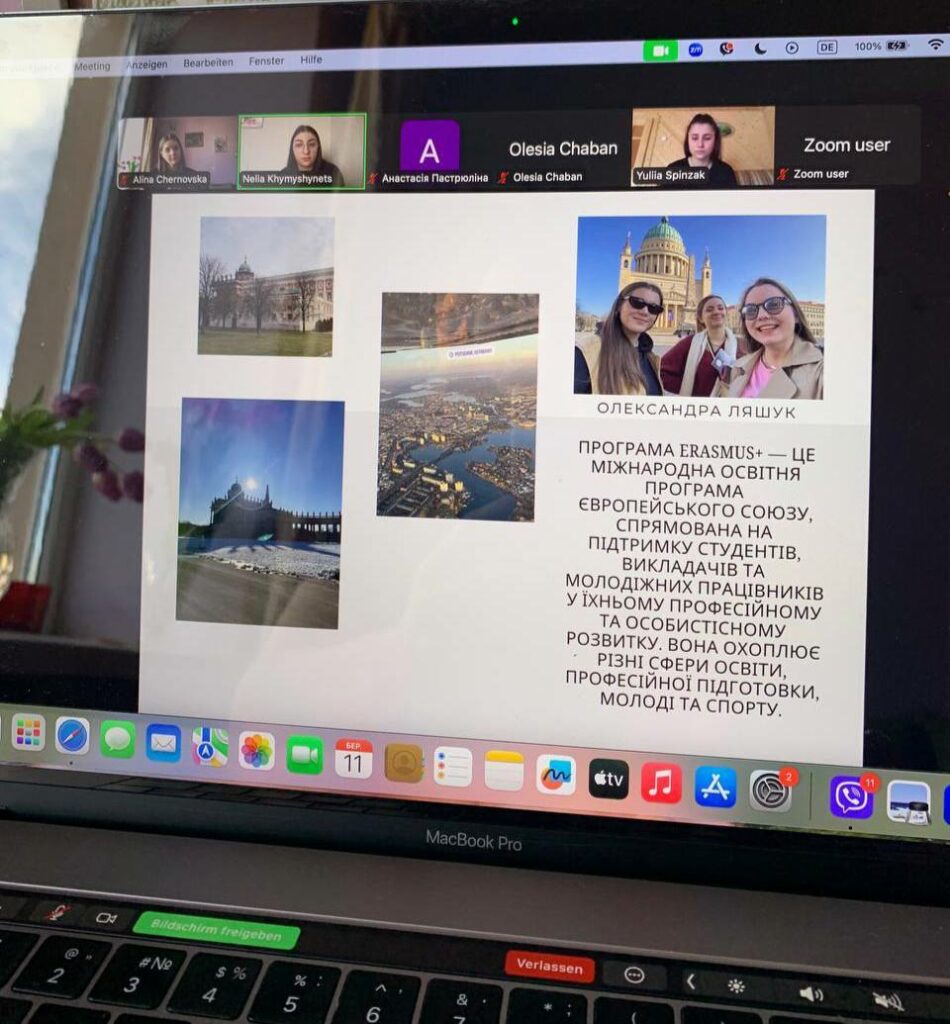Viewport: 950px width, 1024px height.
Task: Open Safari from the dock
Action: click(72, 736)
